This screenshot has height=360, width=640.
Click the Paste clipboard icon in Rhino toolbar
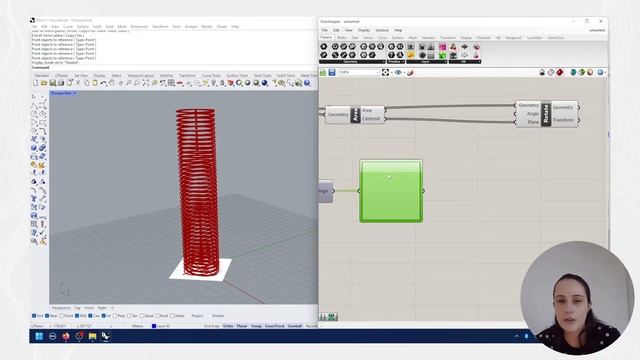pos(95,83)
